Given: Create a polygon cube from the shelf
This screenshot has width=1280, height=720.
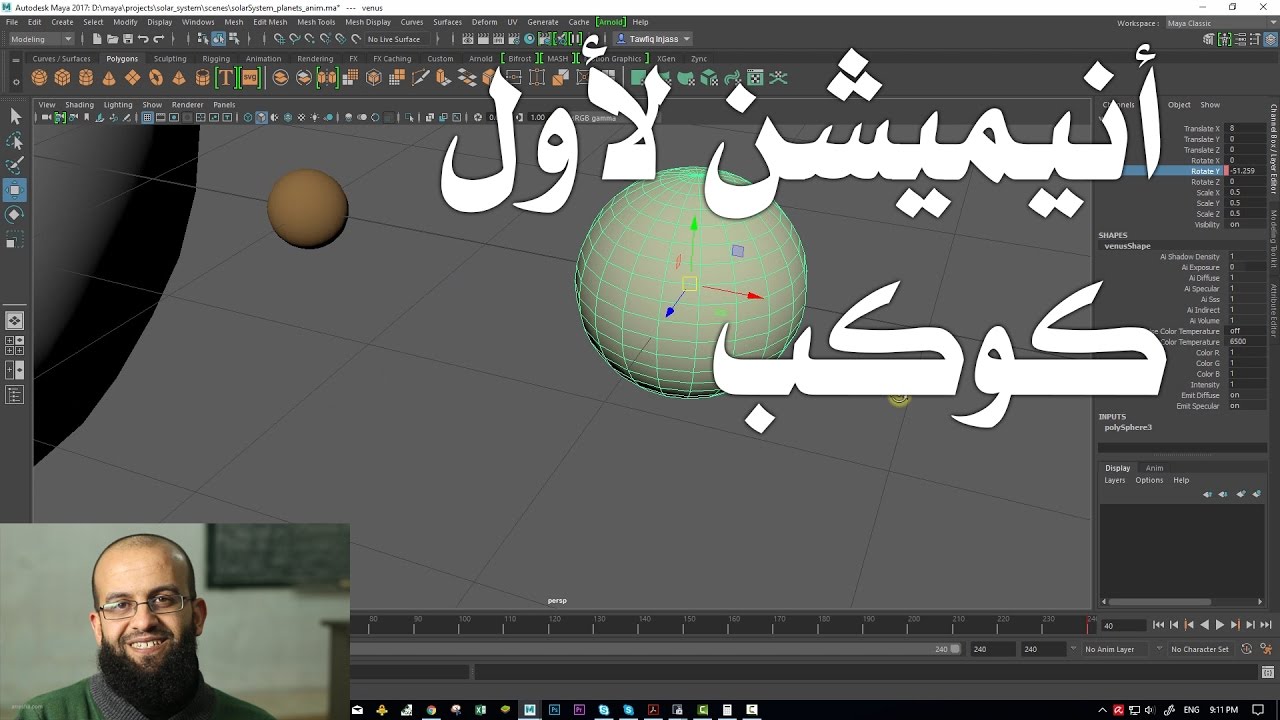Looking at the screenshot, I should [x=63, y=78].
